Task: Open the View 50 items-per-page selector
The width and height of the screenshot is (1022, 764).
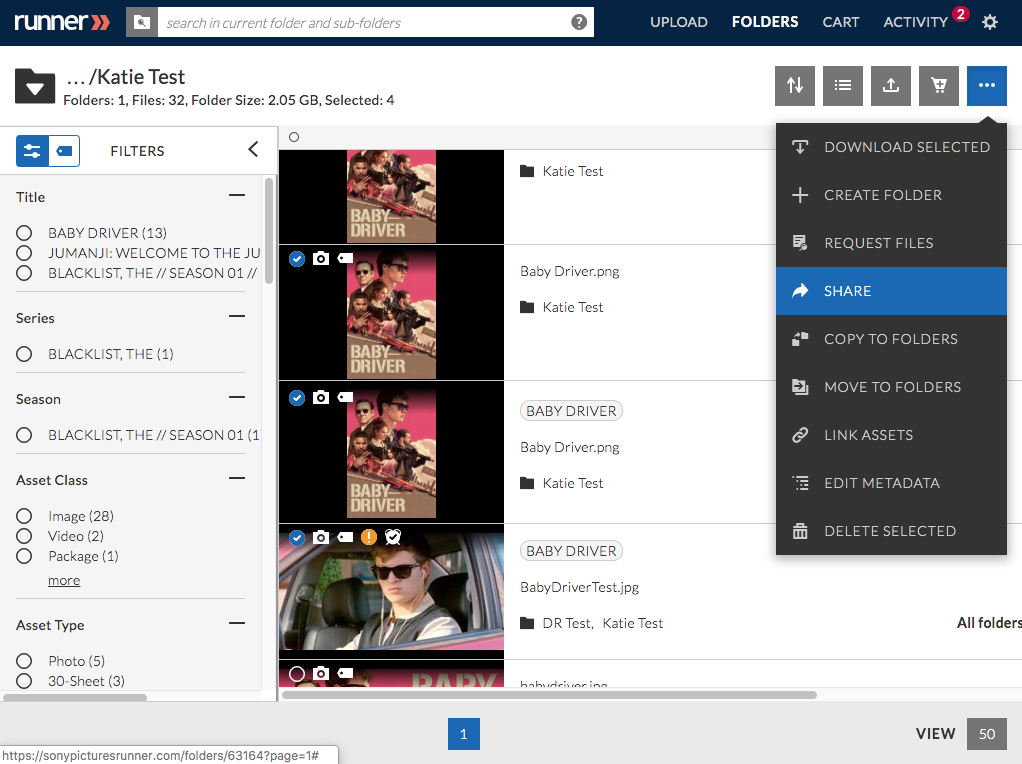Action: 987,734
